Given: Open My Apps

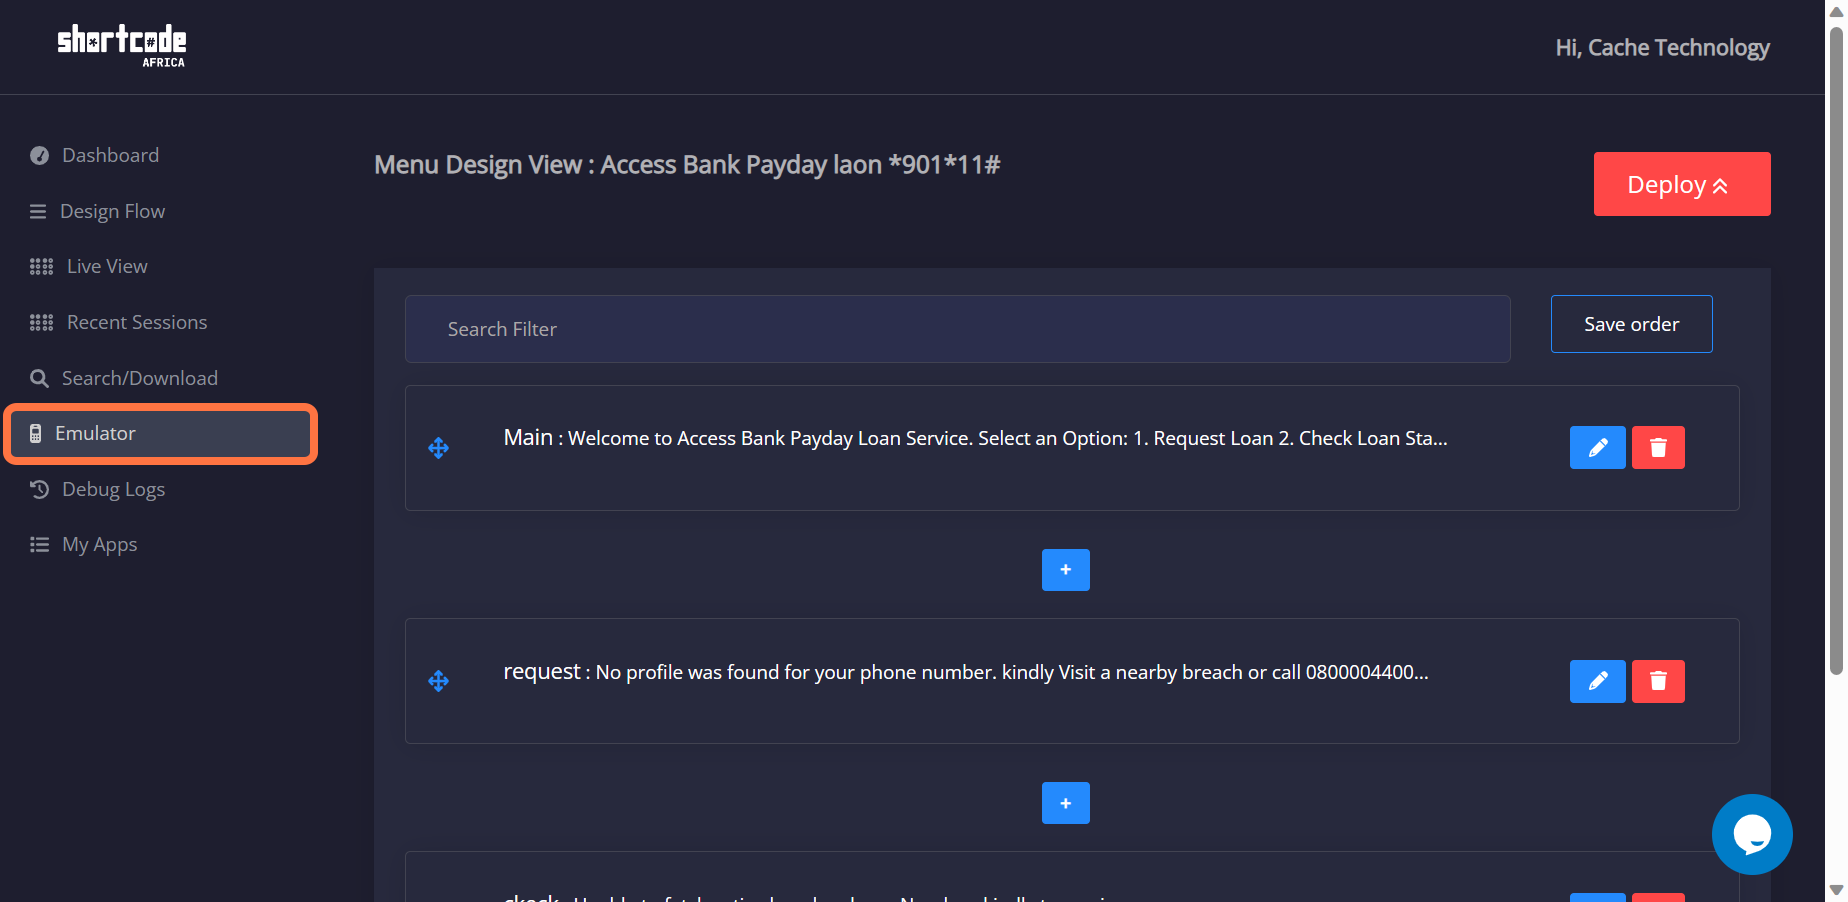Looking at the screenshot, I should click(x=100, y=544).
